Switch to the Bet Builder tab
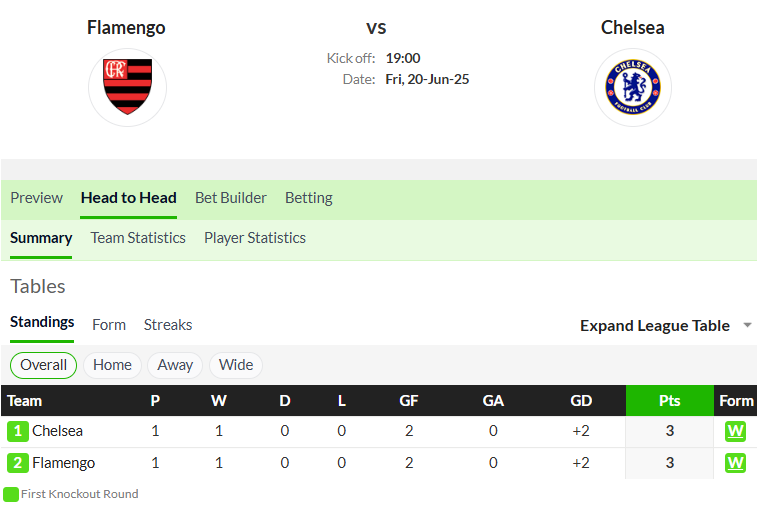This screenshot has width=757, height=520. (231, 198)
